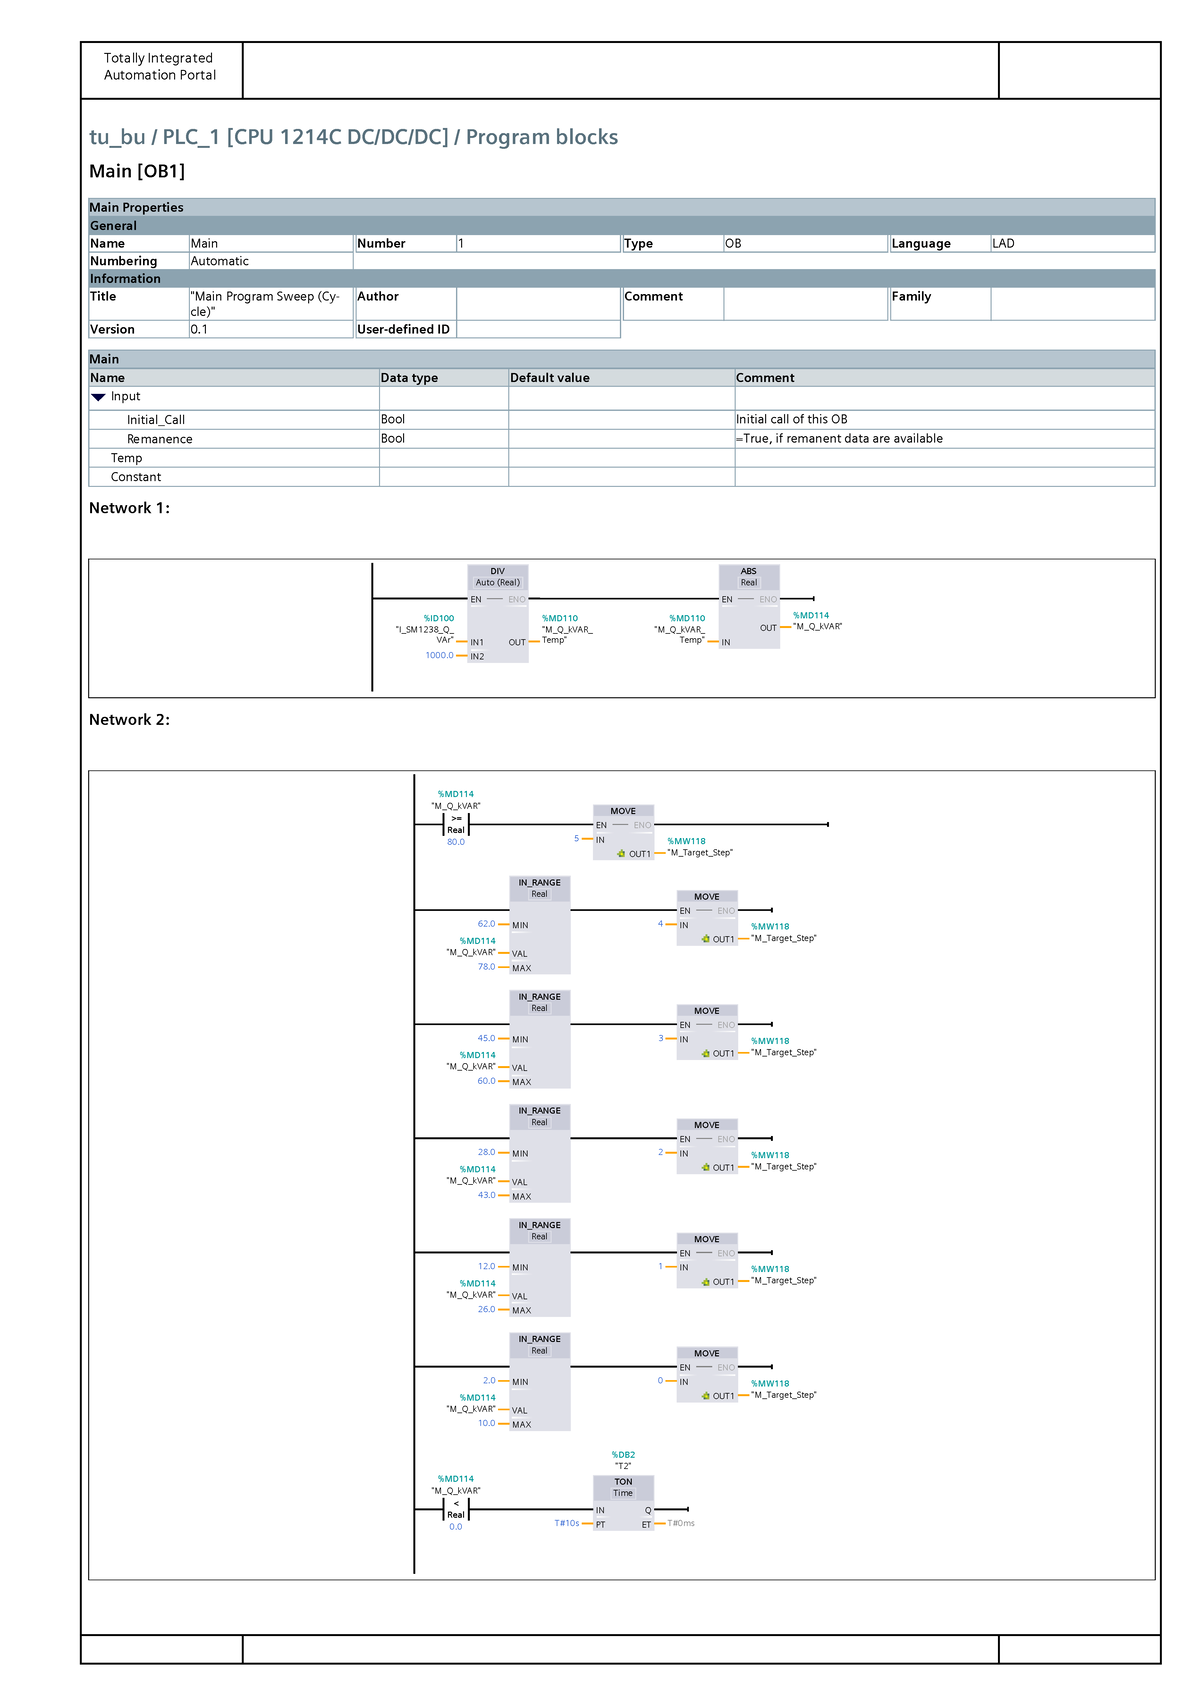Screen dimensions: 1200x1697
Task: Click the Title value 'Main Program Sweep (Cycle)'
Action: coord(265,304)
